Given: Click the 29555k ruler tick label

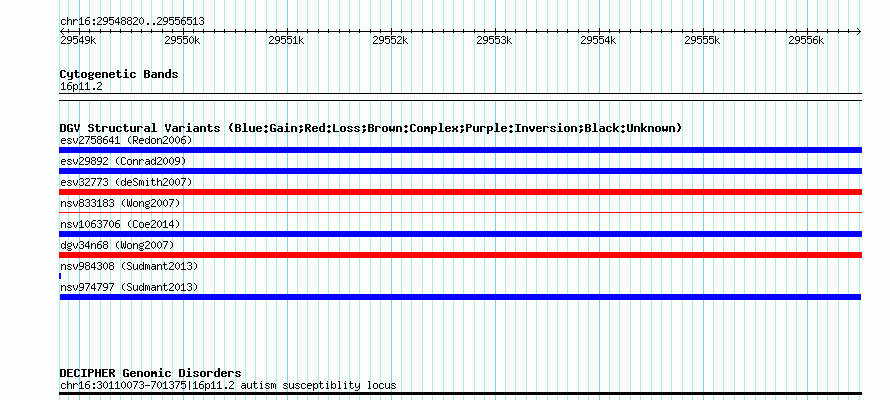Looking at the screenshot, I should tap(703, 40).
